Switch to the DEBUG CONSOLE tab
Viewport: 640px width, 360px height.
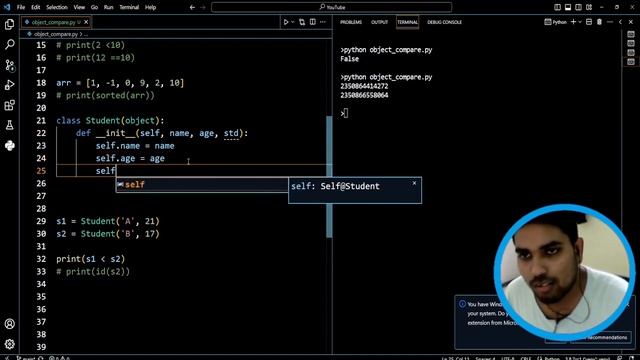(x=444, y=22)
